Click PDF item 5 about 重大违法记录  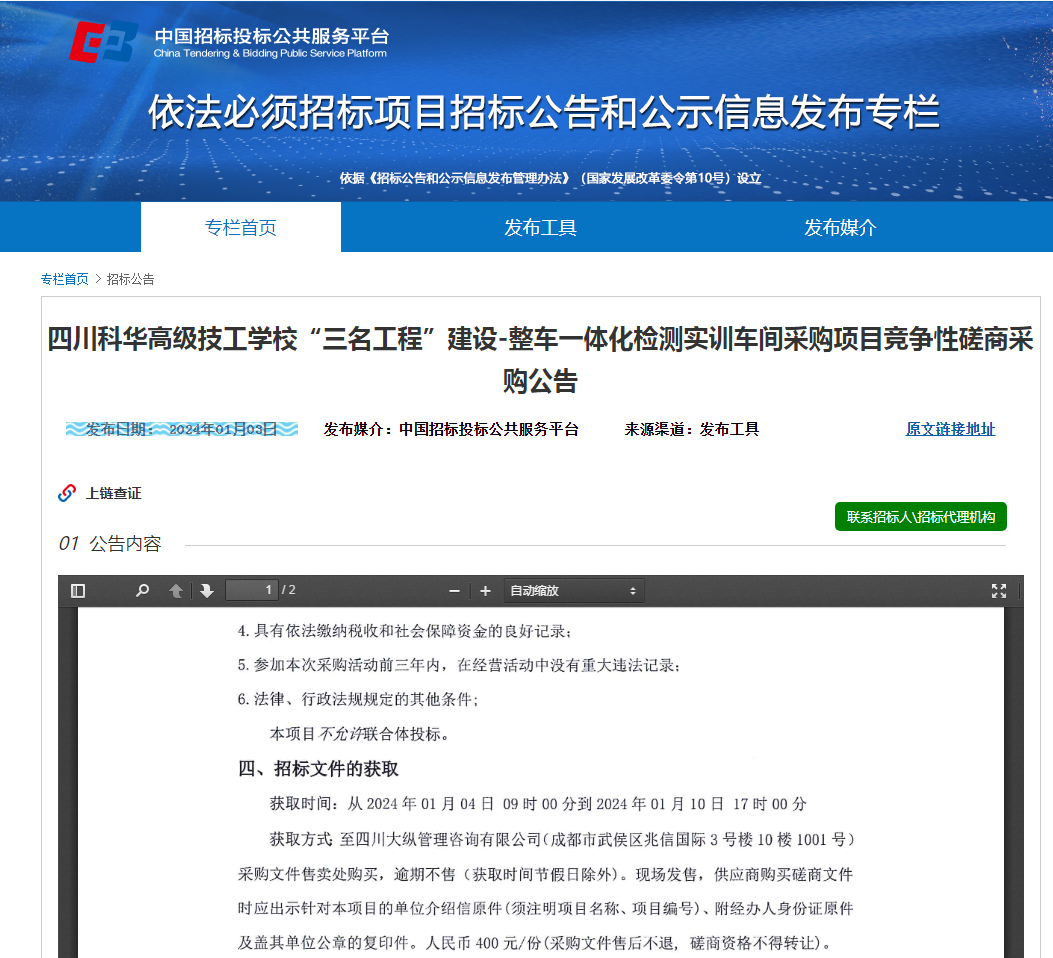459,665
